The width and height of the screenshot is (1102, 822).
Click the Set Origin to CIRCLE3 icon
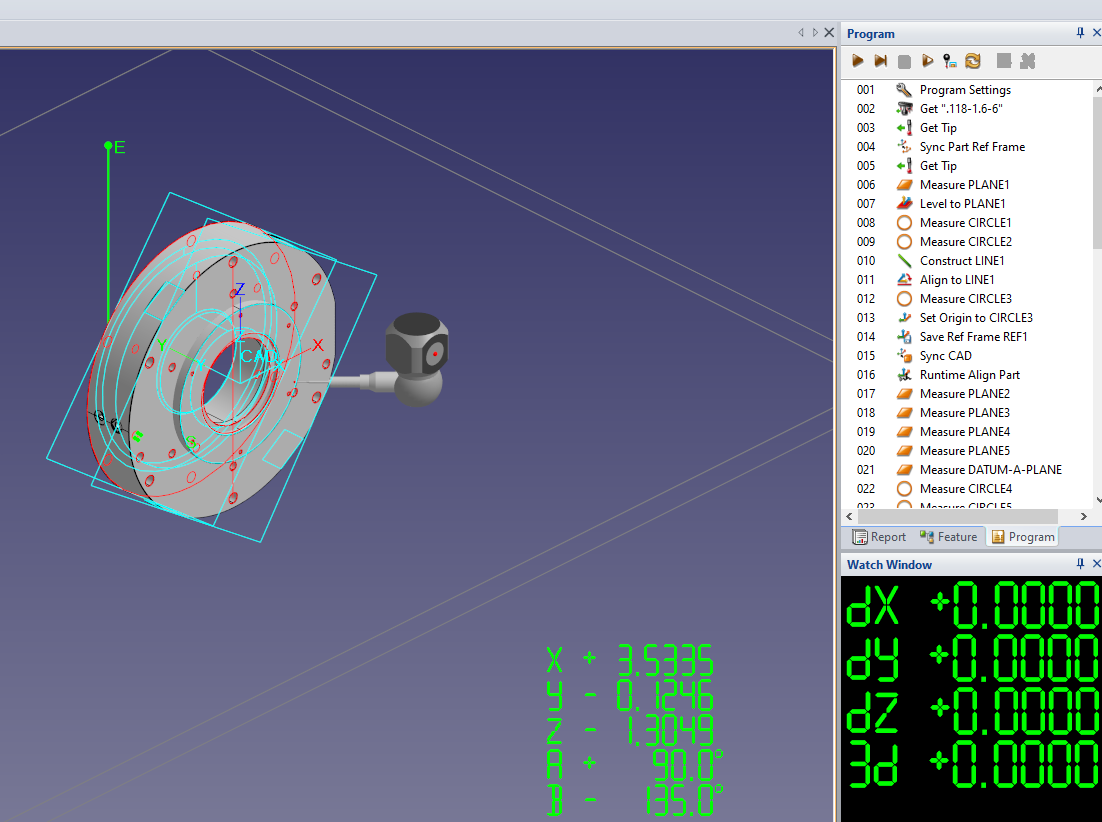[x=904, y=318]
